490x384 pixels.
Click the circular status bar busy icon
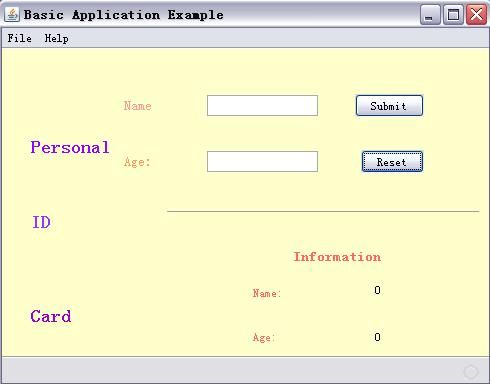pos(471,372)
